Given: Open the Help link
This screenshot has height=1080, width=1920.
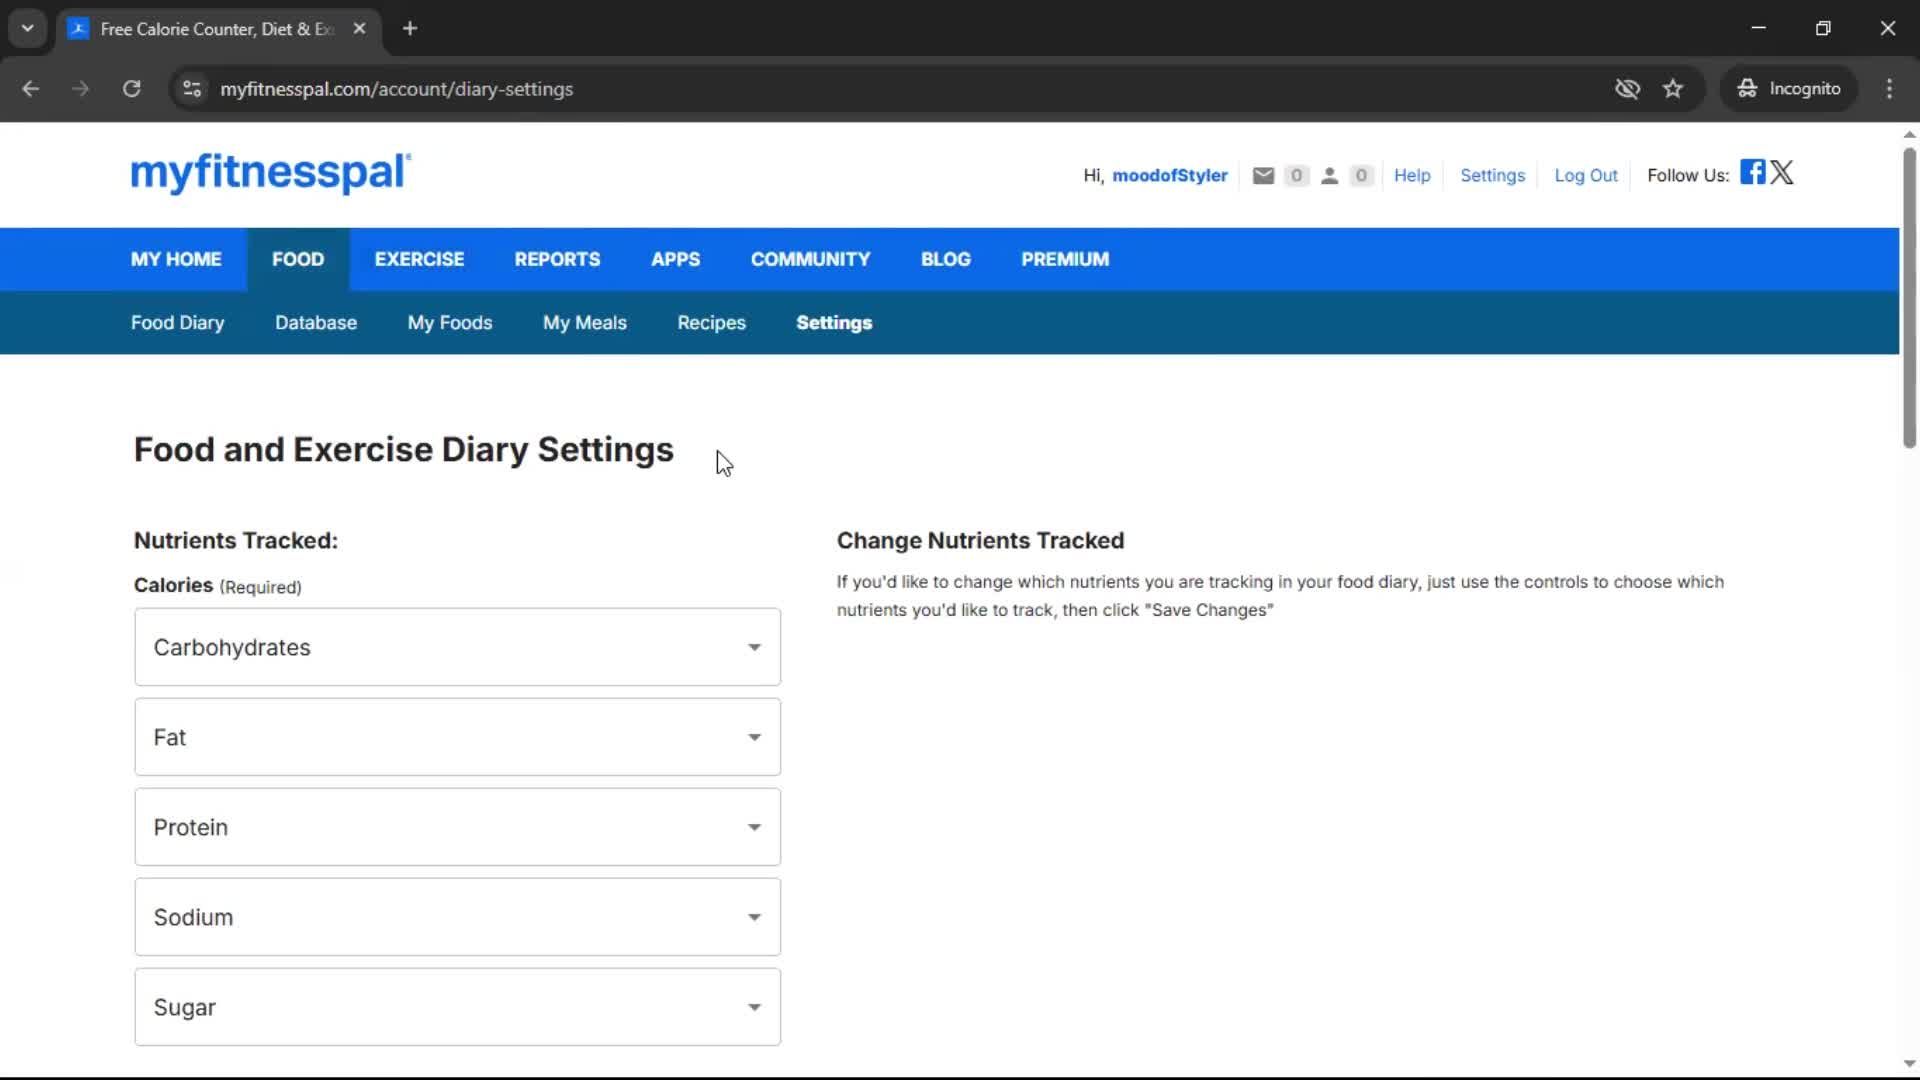Looking at the screenshot, I should tap(1412, 176).
